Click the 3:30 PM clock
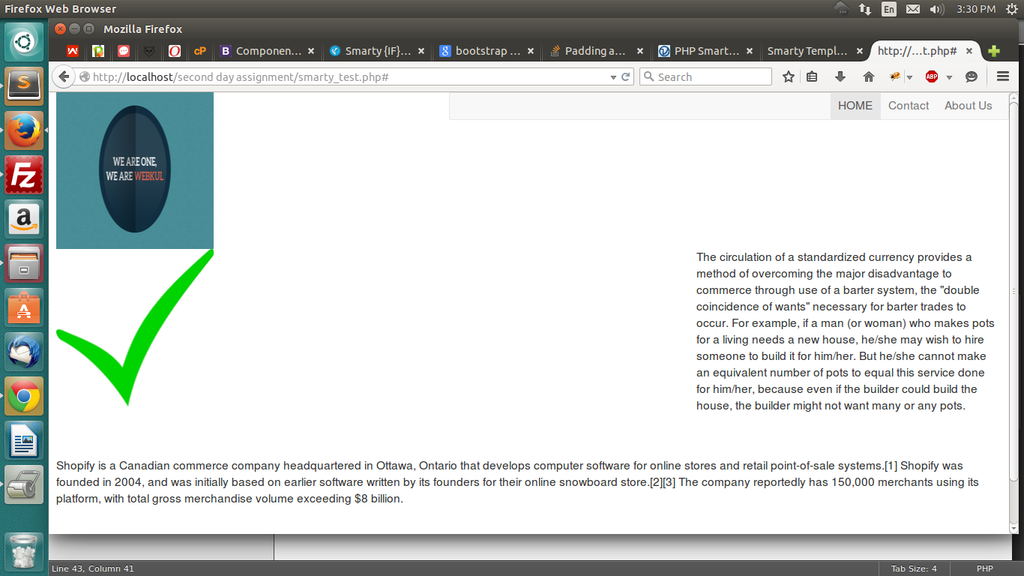The height and width of the screenshot is (576, 1024). [976, 9]
